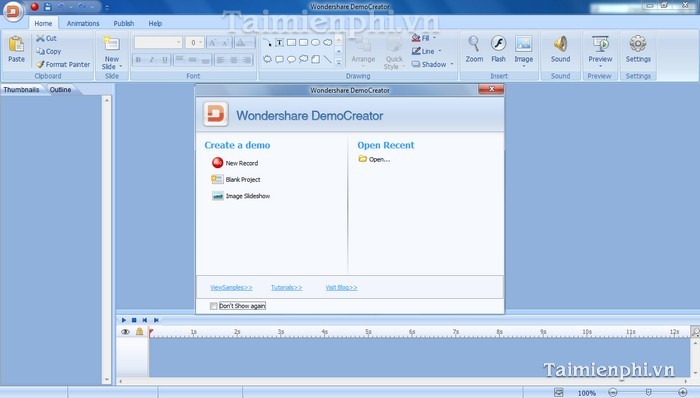Viewport: 700px width, 398px height.
Task: Open the font name dropdown
Action: click(x=179, y=42)
